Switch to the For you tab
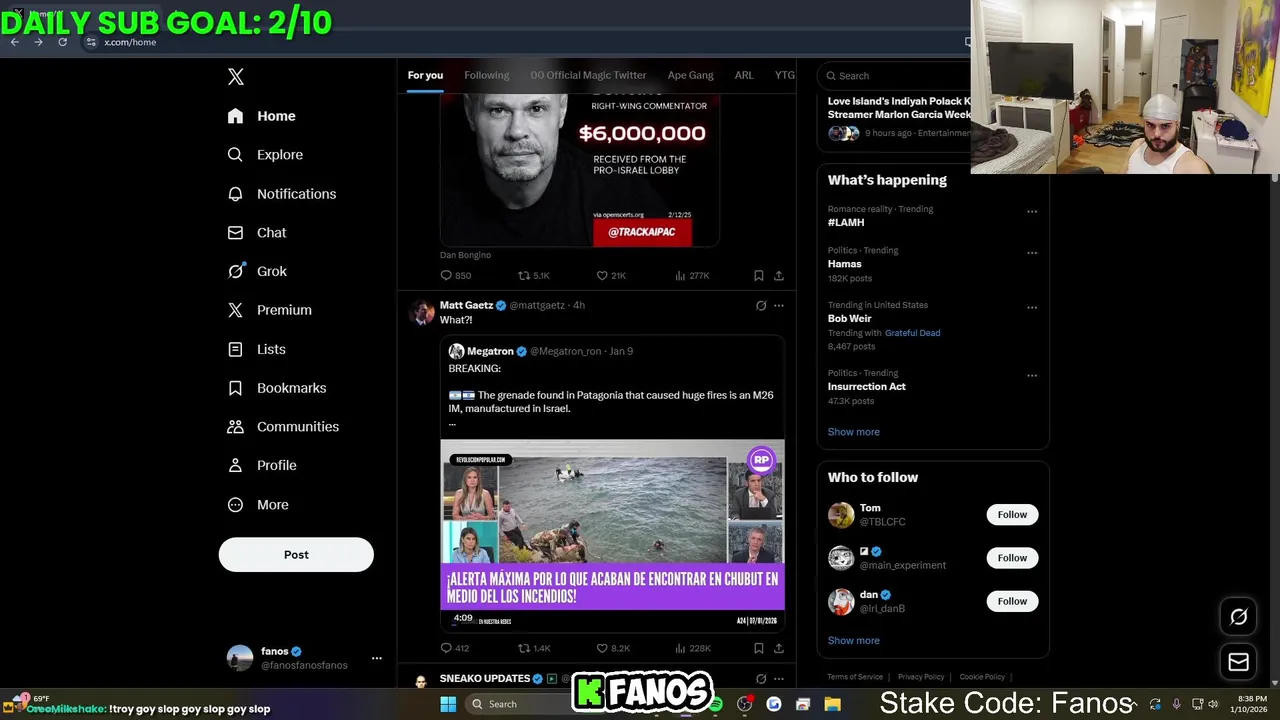The height and width of the screenshot is (720, 1280). point(425,75)
